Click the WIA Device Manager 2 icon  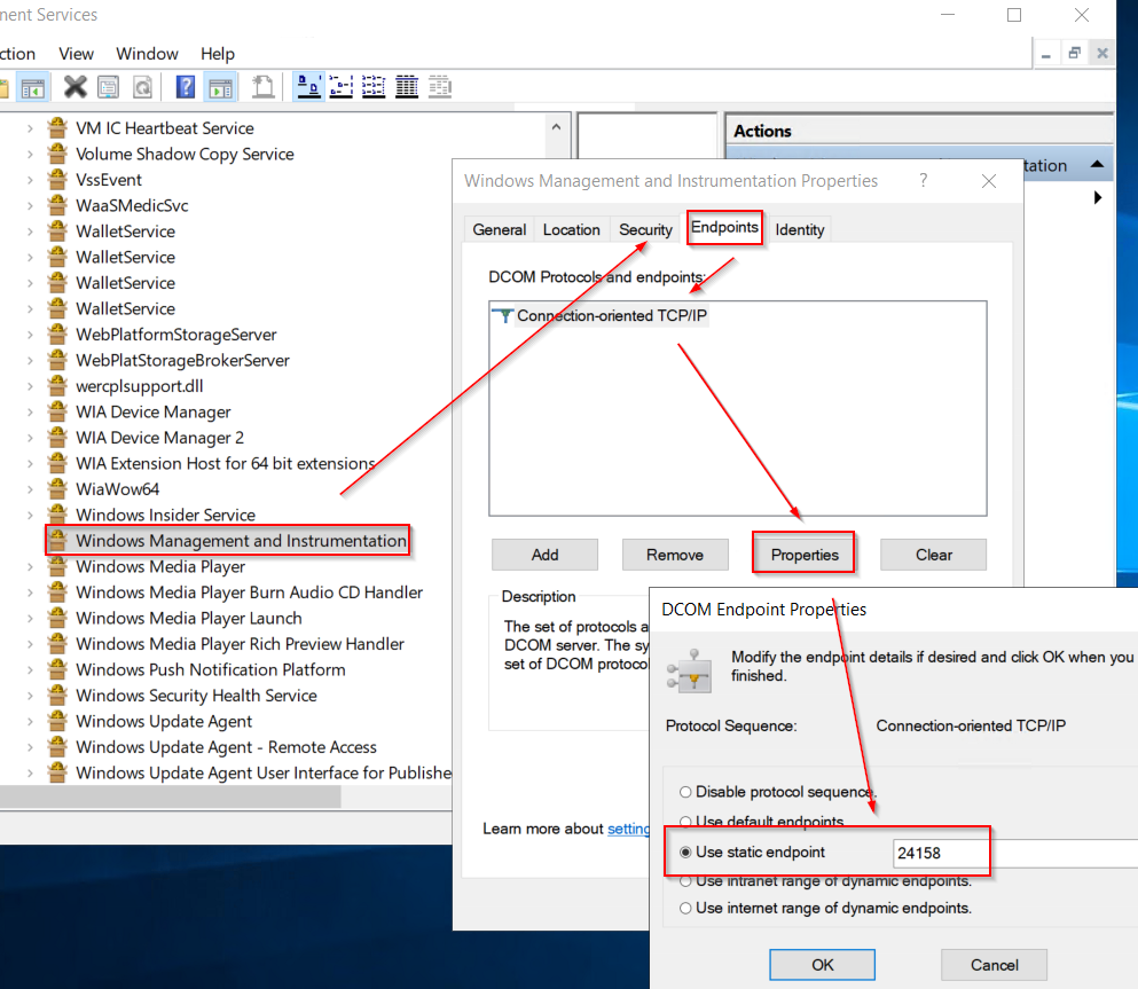click(x=57, y=437)
